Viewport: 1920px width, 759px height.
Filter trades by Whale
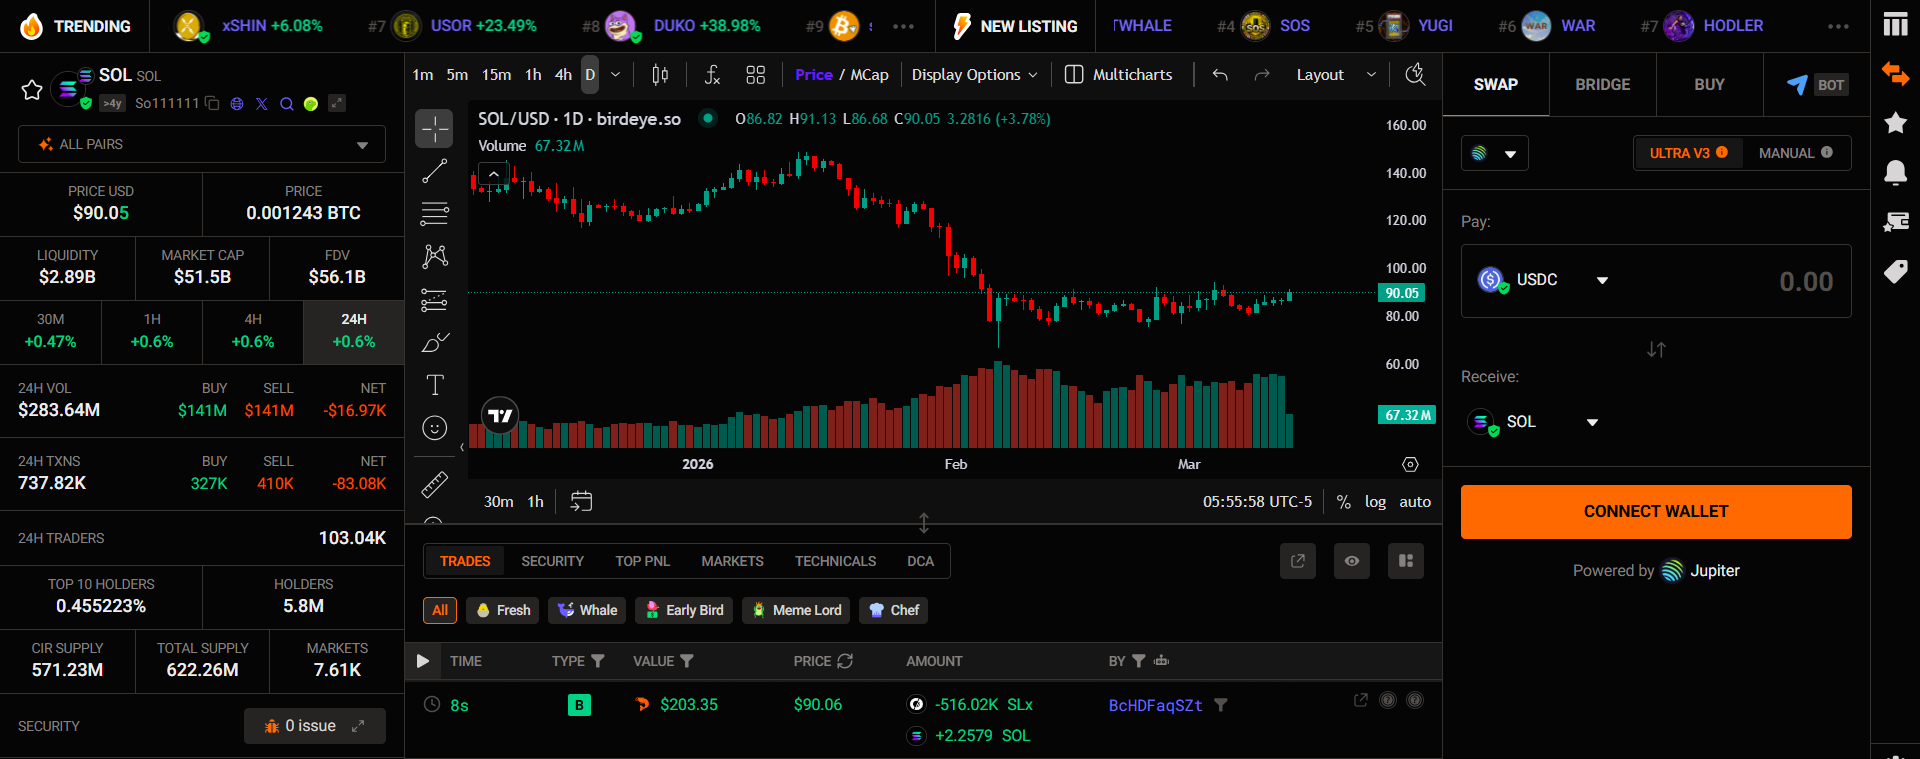pyautogui.click(x=588, y=610)
